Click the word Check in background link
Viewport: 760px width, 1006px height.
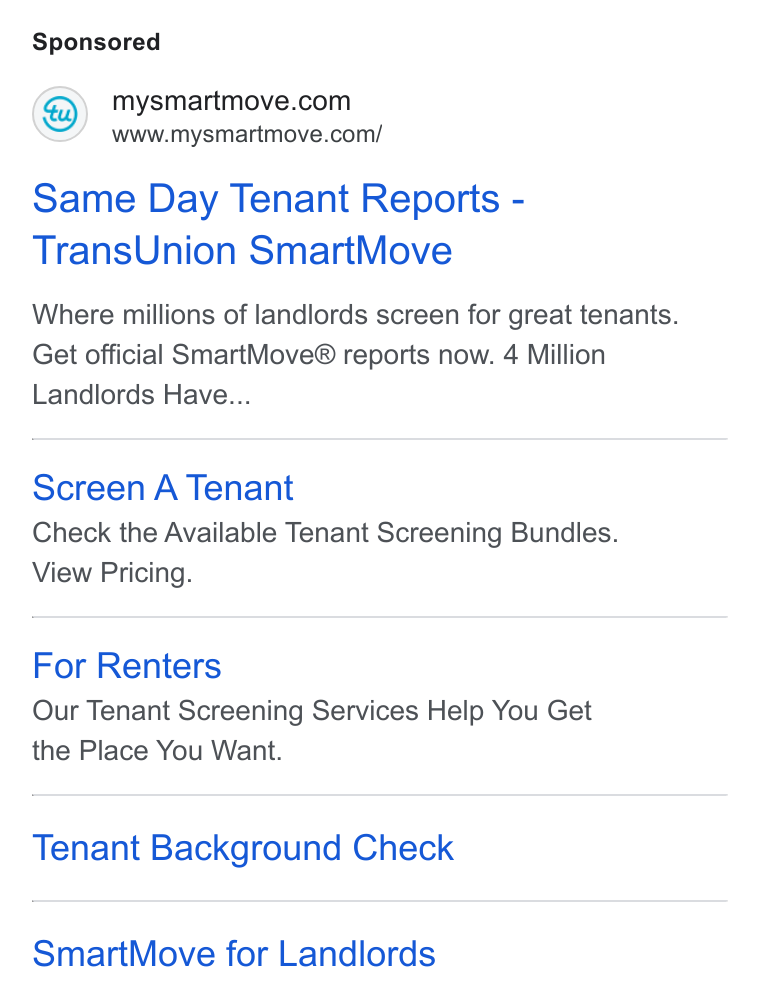coord(403,848)
